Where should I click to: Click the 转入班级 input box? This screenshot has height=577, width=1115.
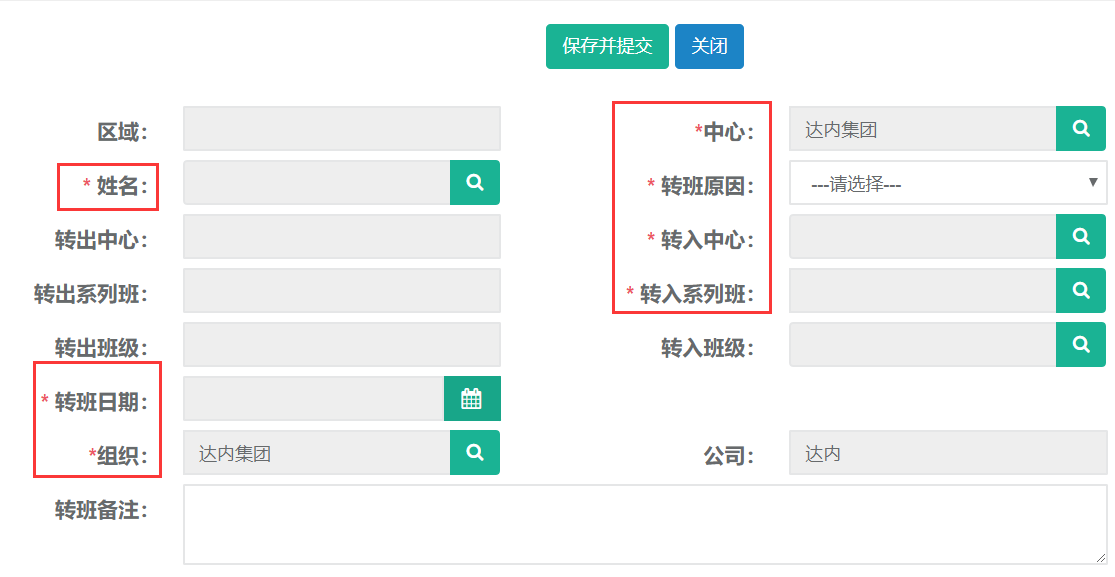pyautogui.click(x=922, y=345)
